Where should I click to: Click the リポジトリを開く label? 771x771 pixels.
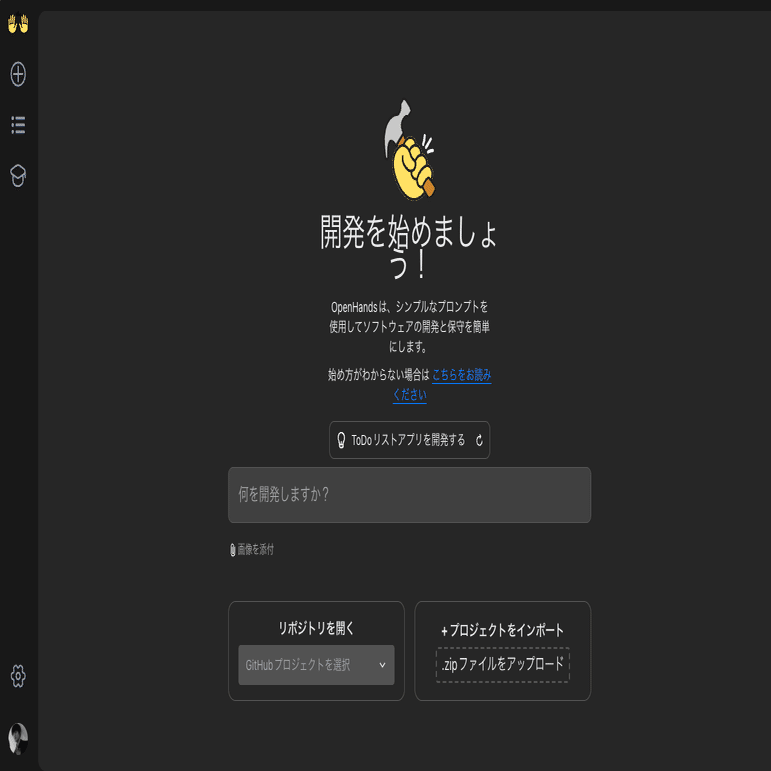316,628
